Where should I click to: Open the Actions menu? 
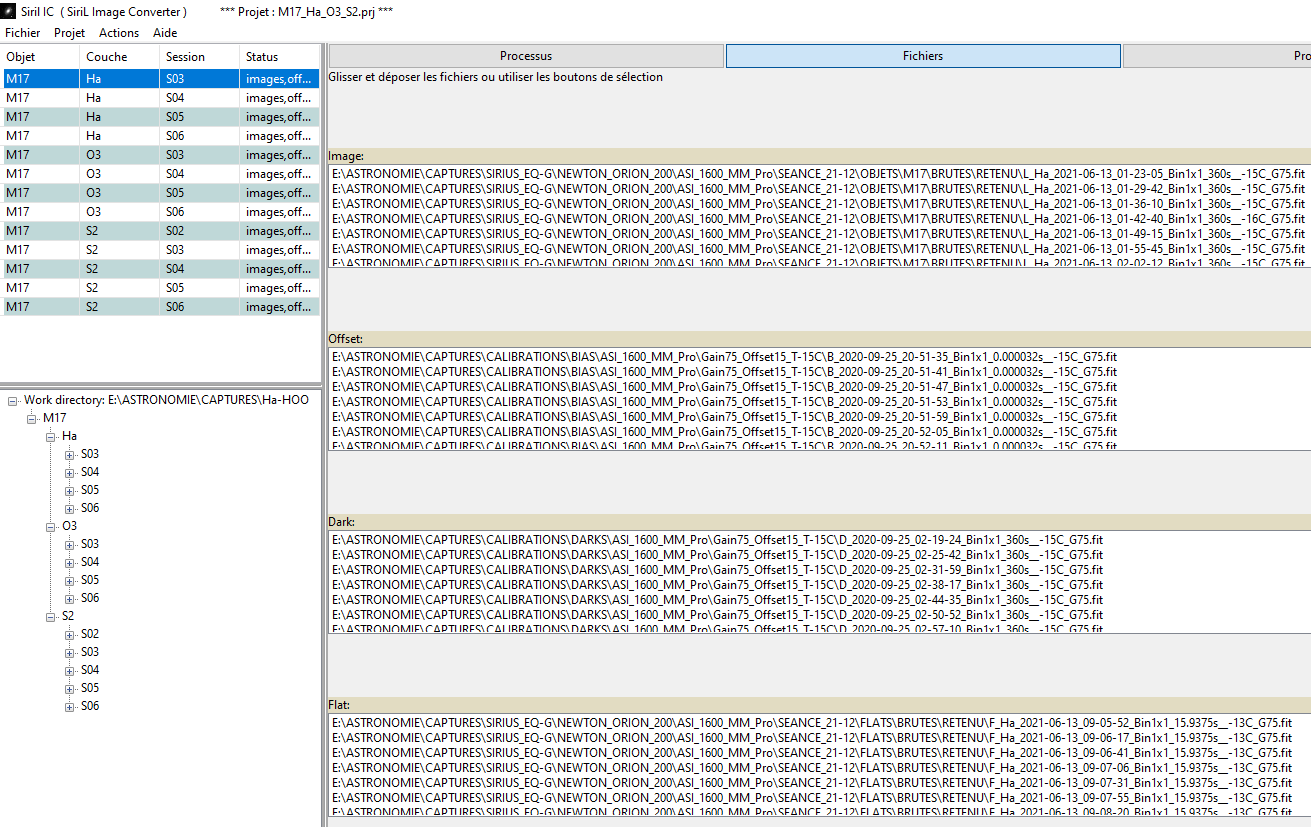119,33
